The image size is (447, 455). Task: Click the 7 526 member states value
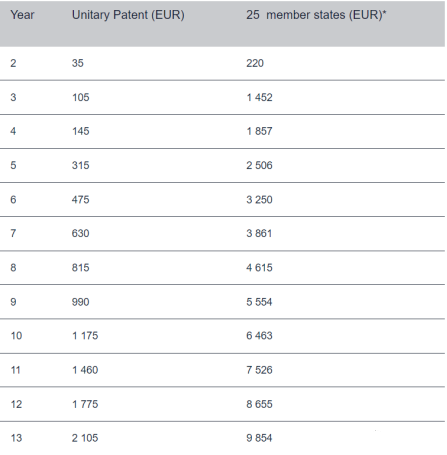259,370
